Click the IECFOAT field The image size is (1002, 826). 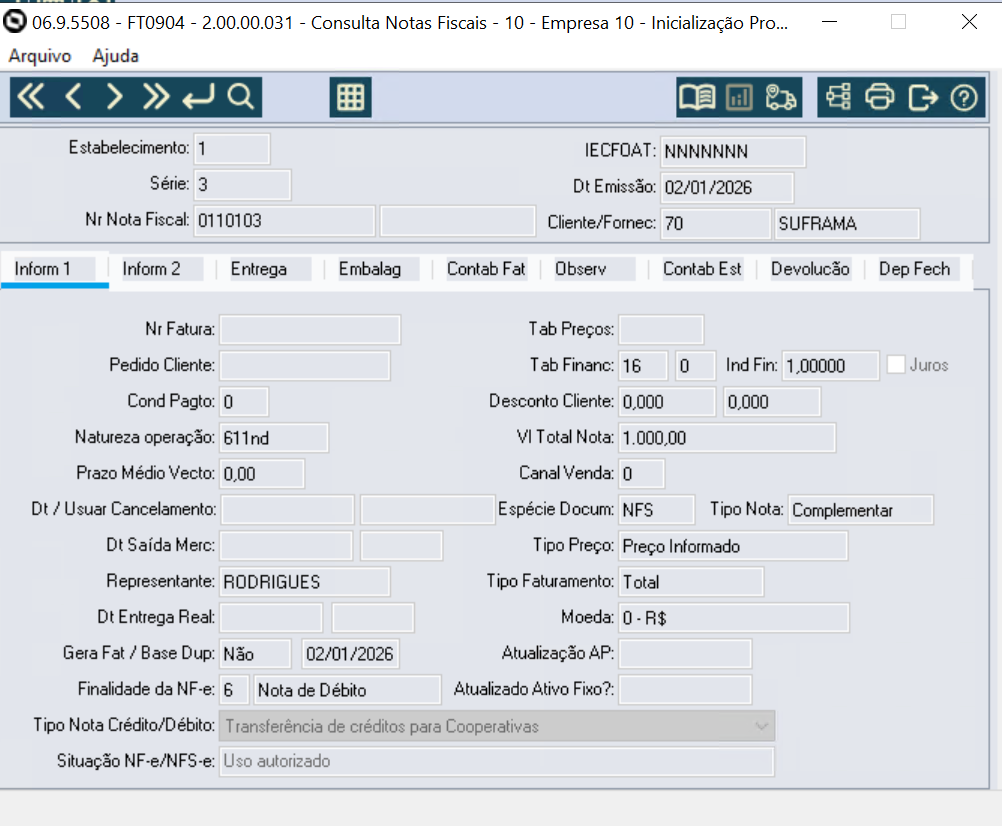click(x=732, y=151)
